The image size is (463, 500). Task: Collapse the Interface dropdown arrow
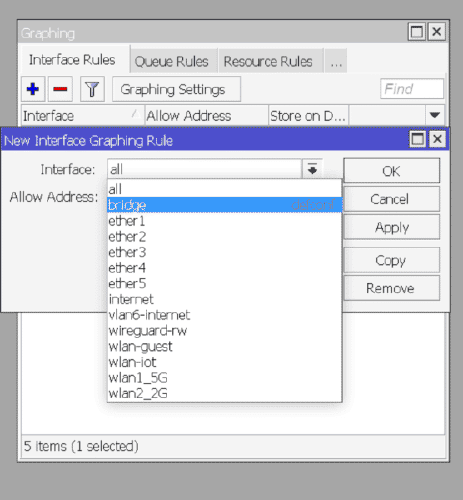312,169
